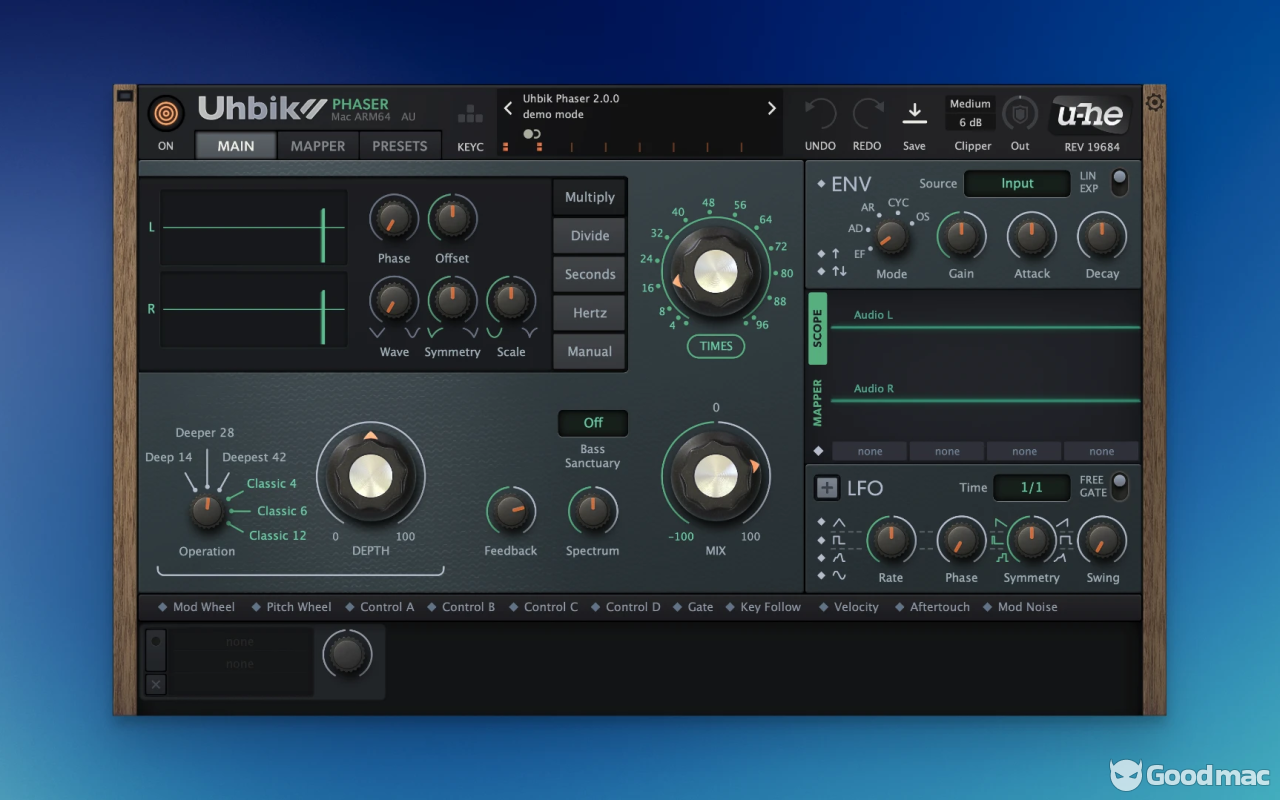Click the large MIX knob
Viewport: 1280px width, 800px height.
point(715,475)
